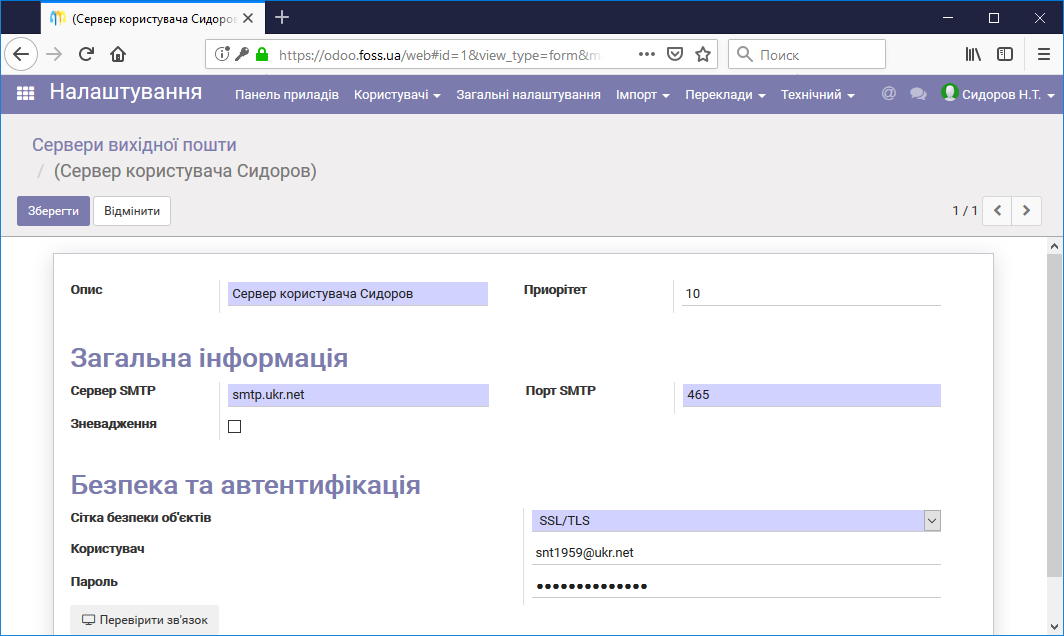Go forward in browser history

(54, 54)
